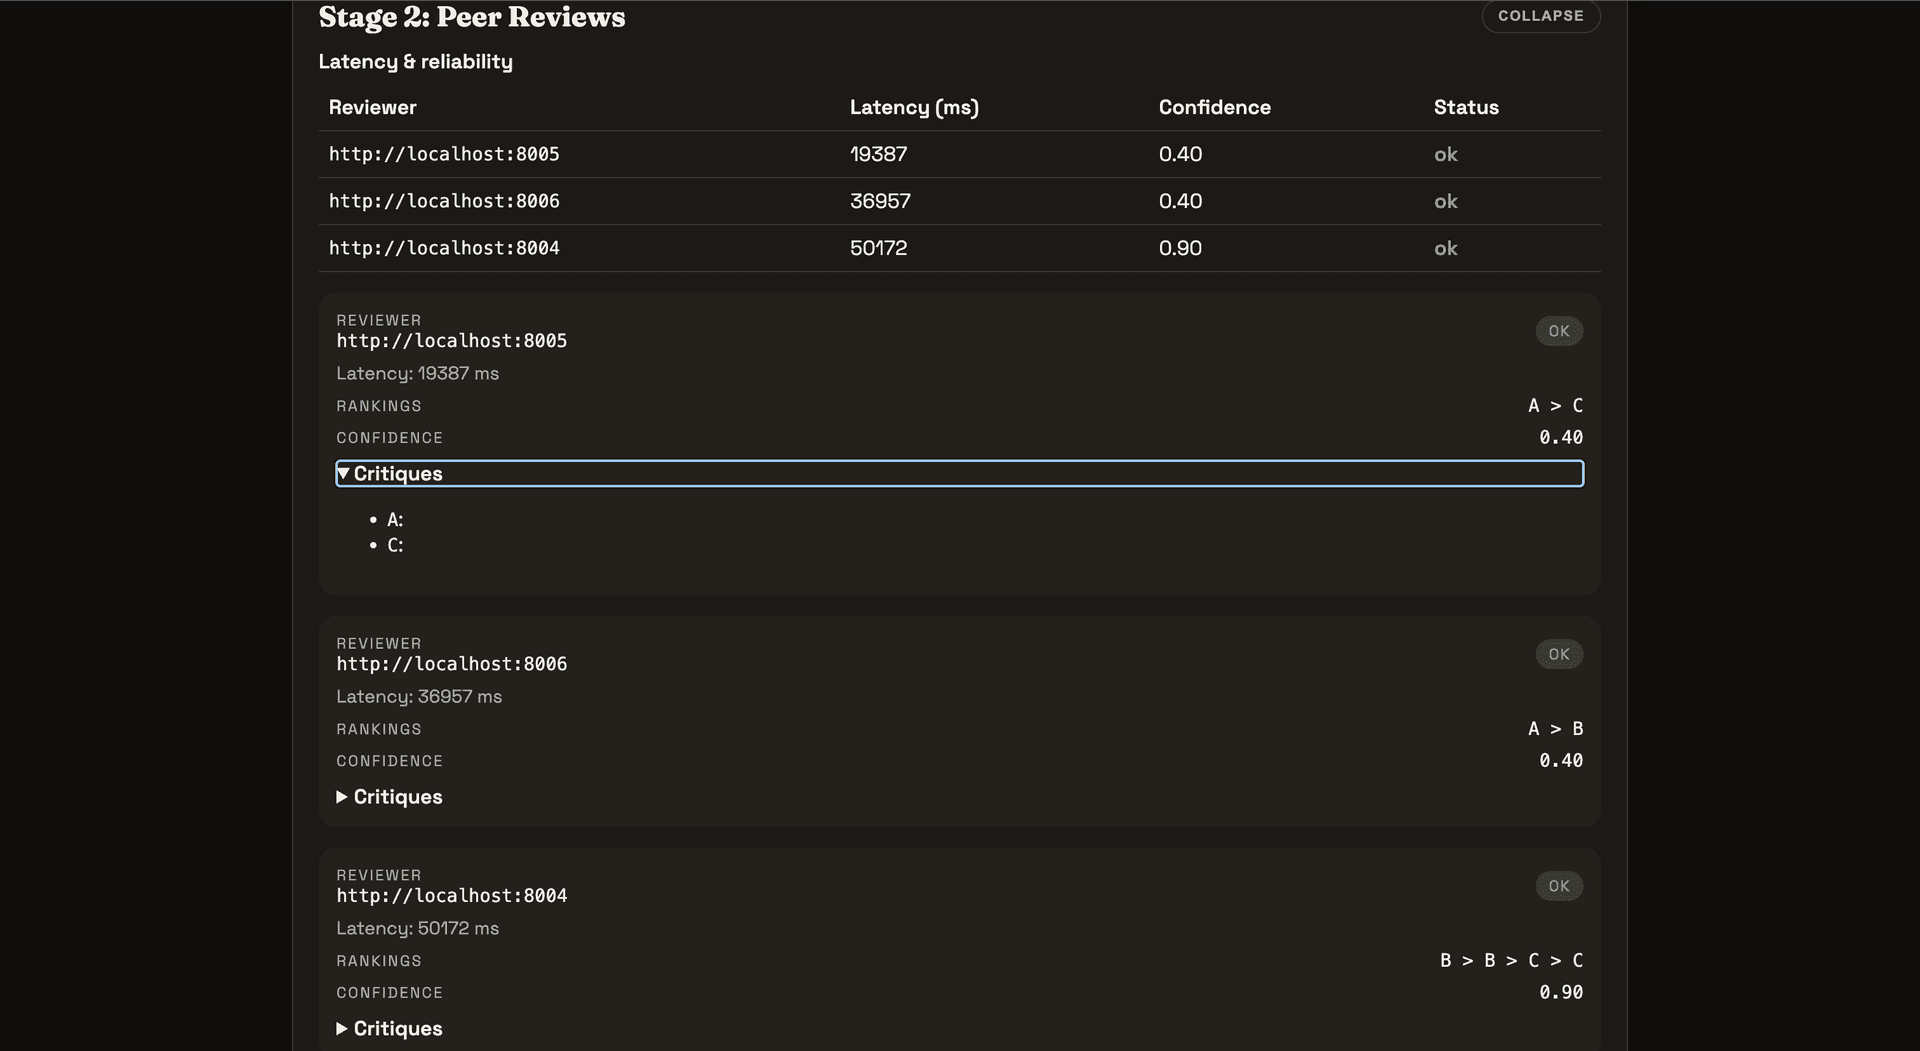
Task: Click the OK badge on localhost:8006 card
Action: click(x=1558, y=654)
